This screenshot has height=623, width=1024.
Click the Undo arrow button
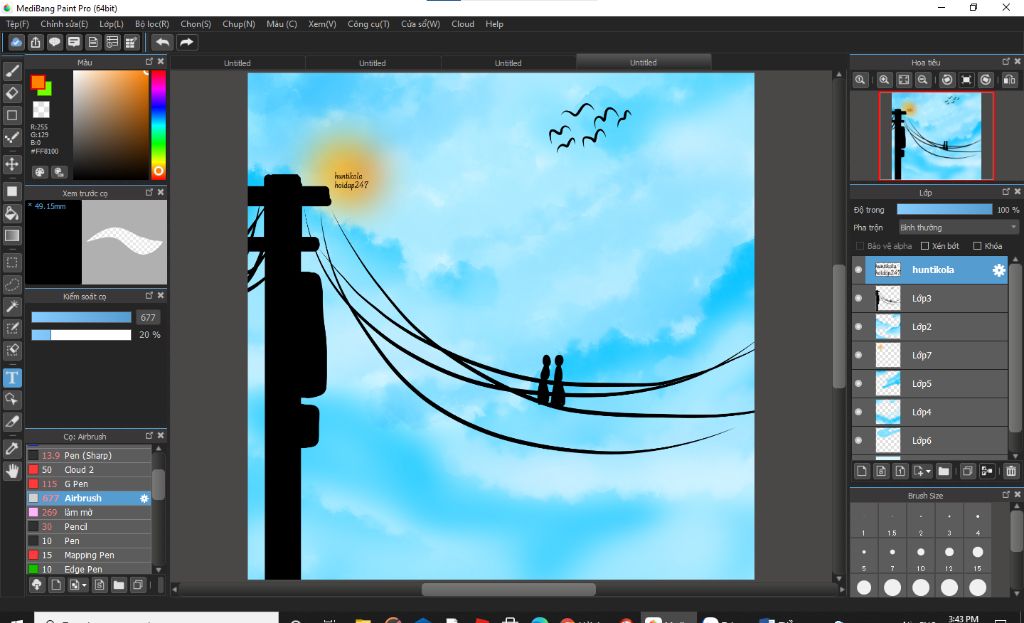[x=162, y=42]
